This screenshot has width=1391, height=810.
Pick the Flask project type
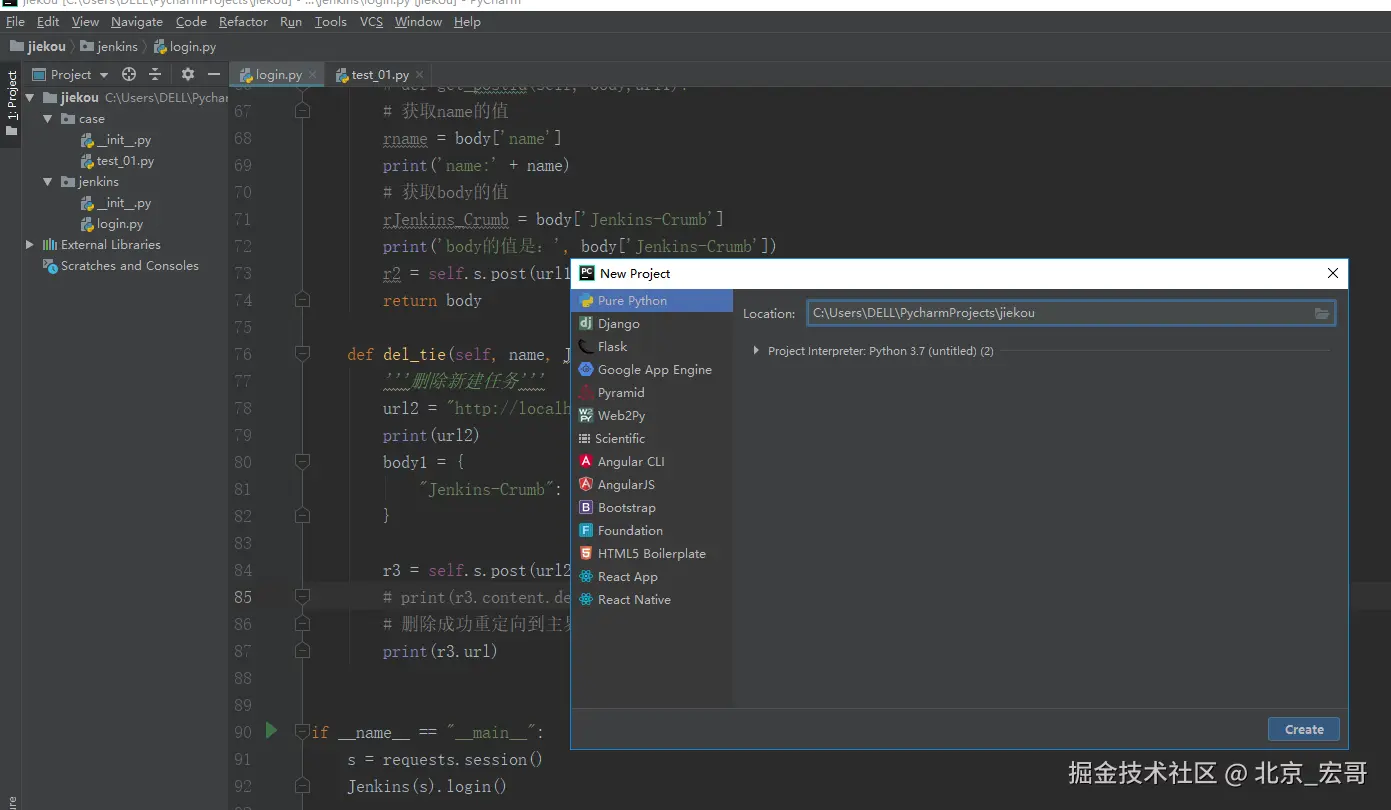[x=652, y=346]
